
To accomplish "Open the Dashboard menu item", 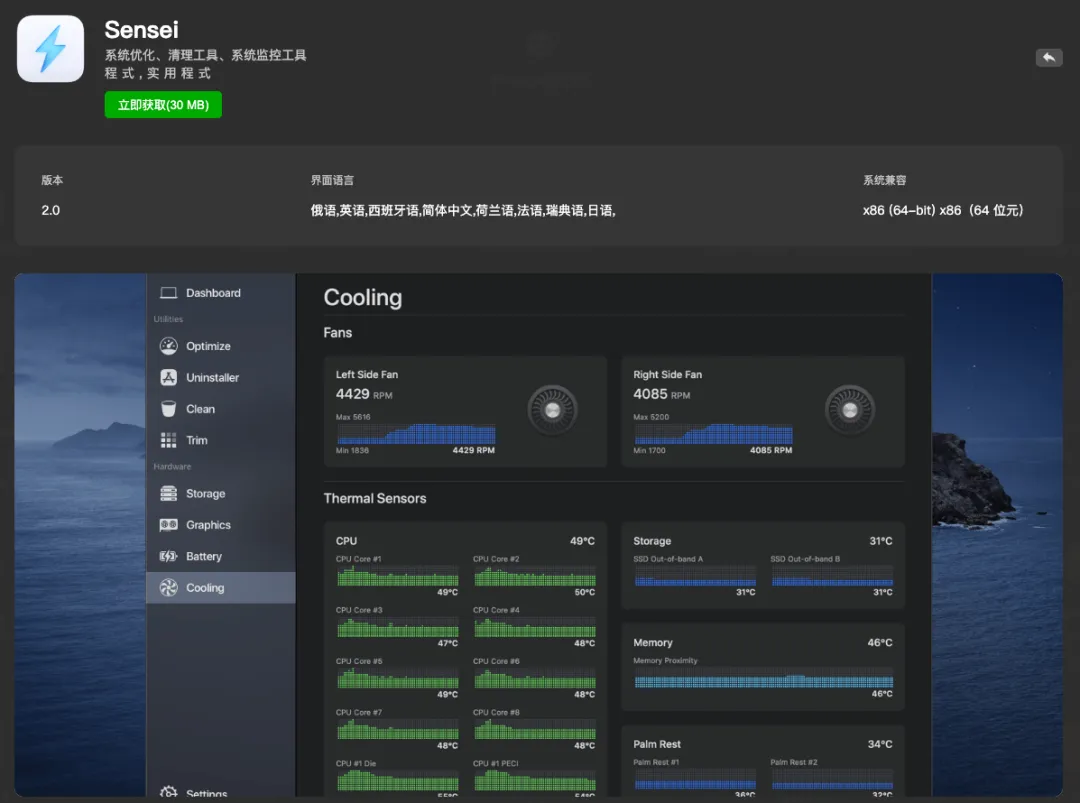I will coord(220,293).
